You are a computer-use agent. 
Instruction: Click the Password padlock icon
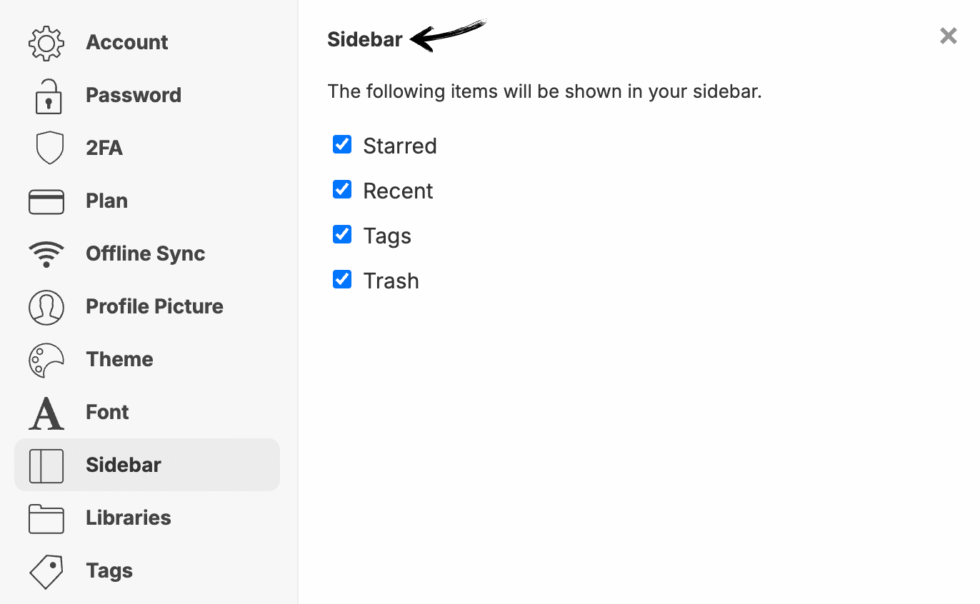[45, 95]
